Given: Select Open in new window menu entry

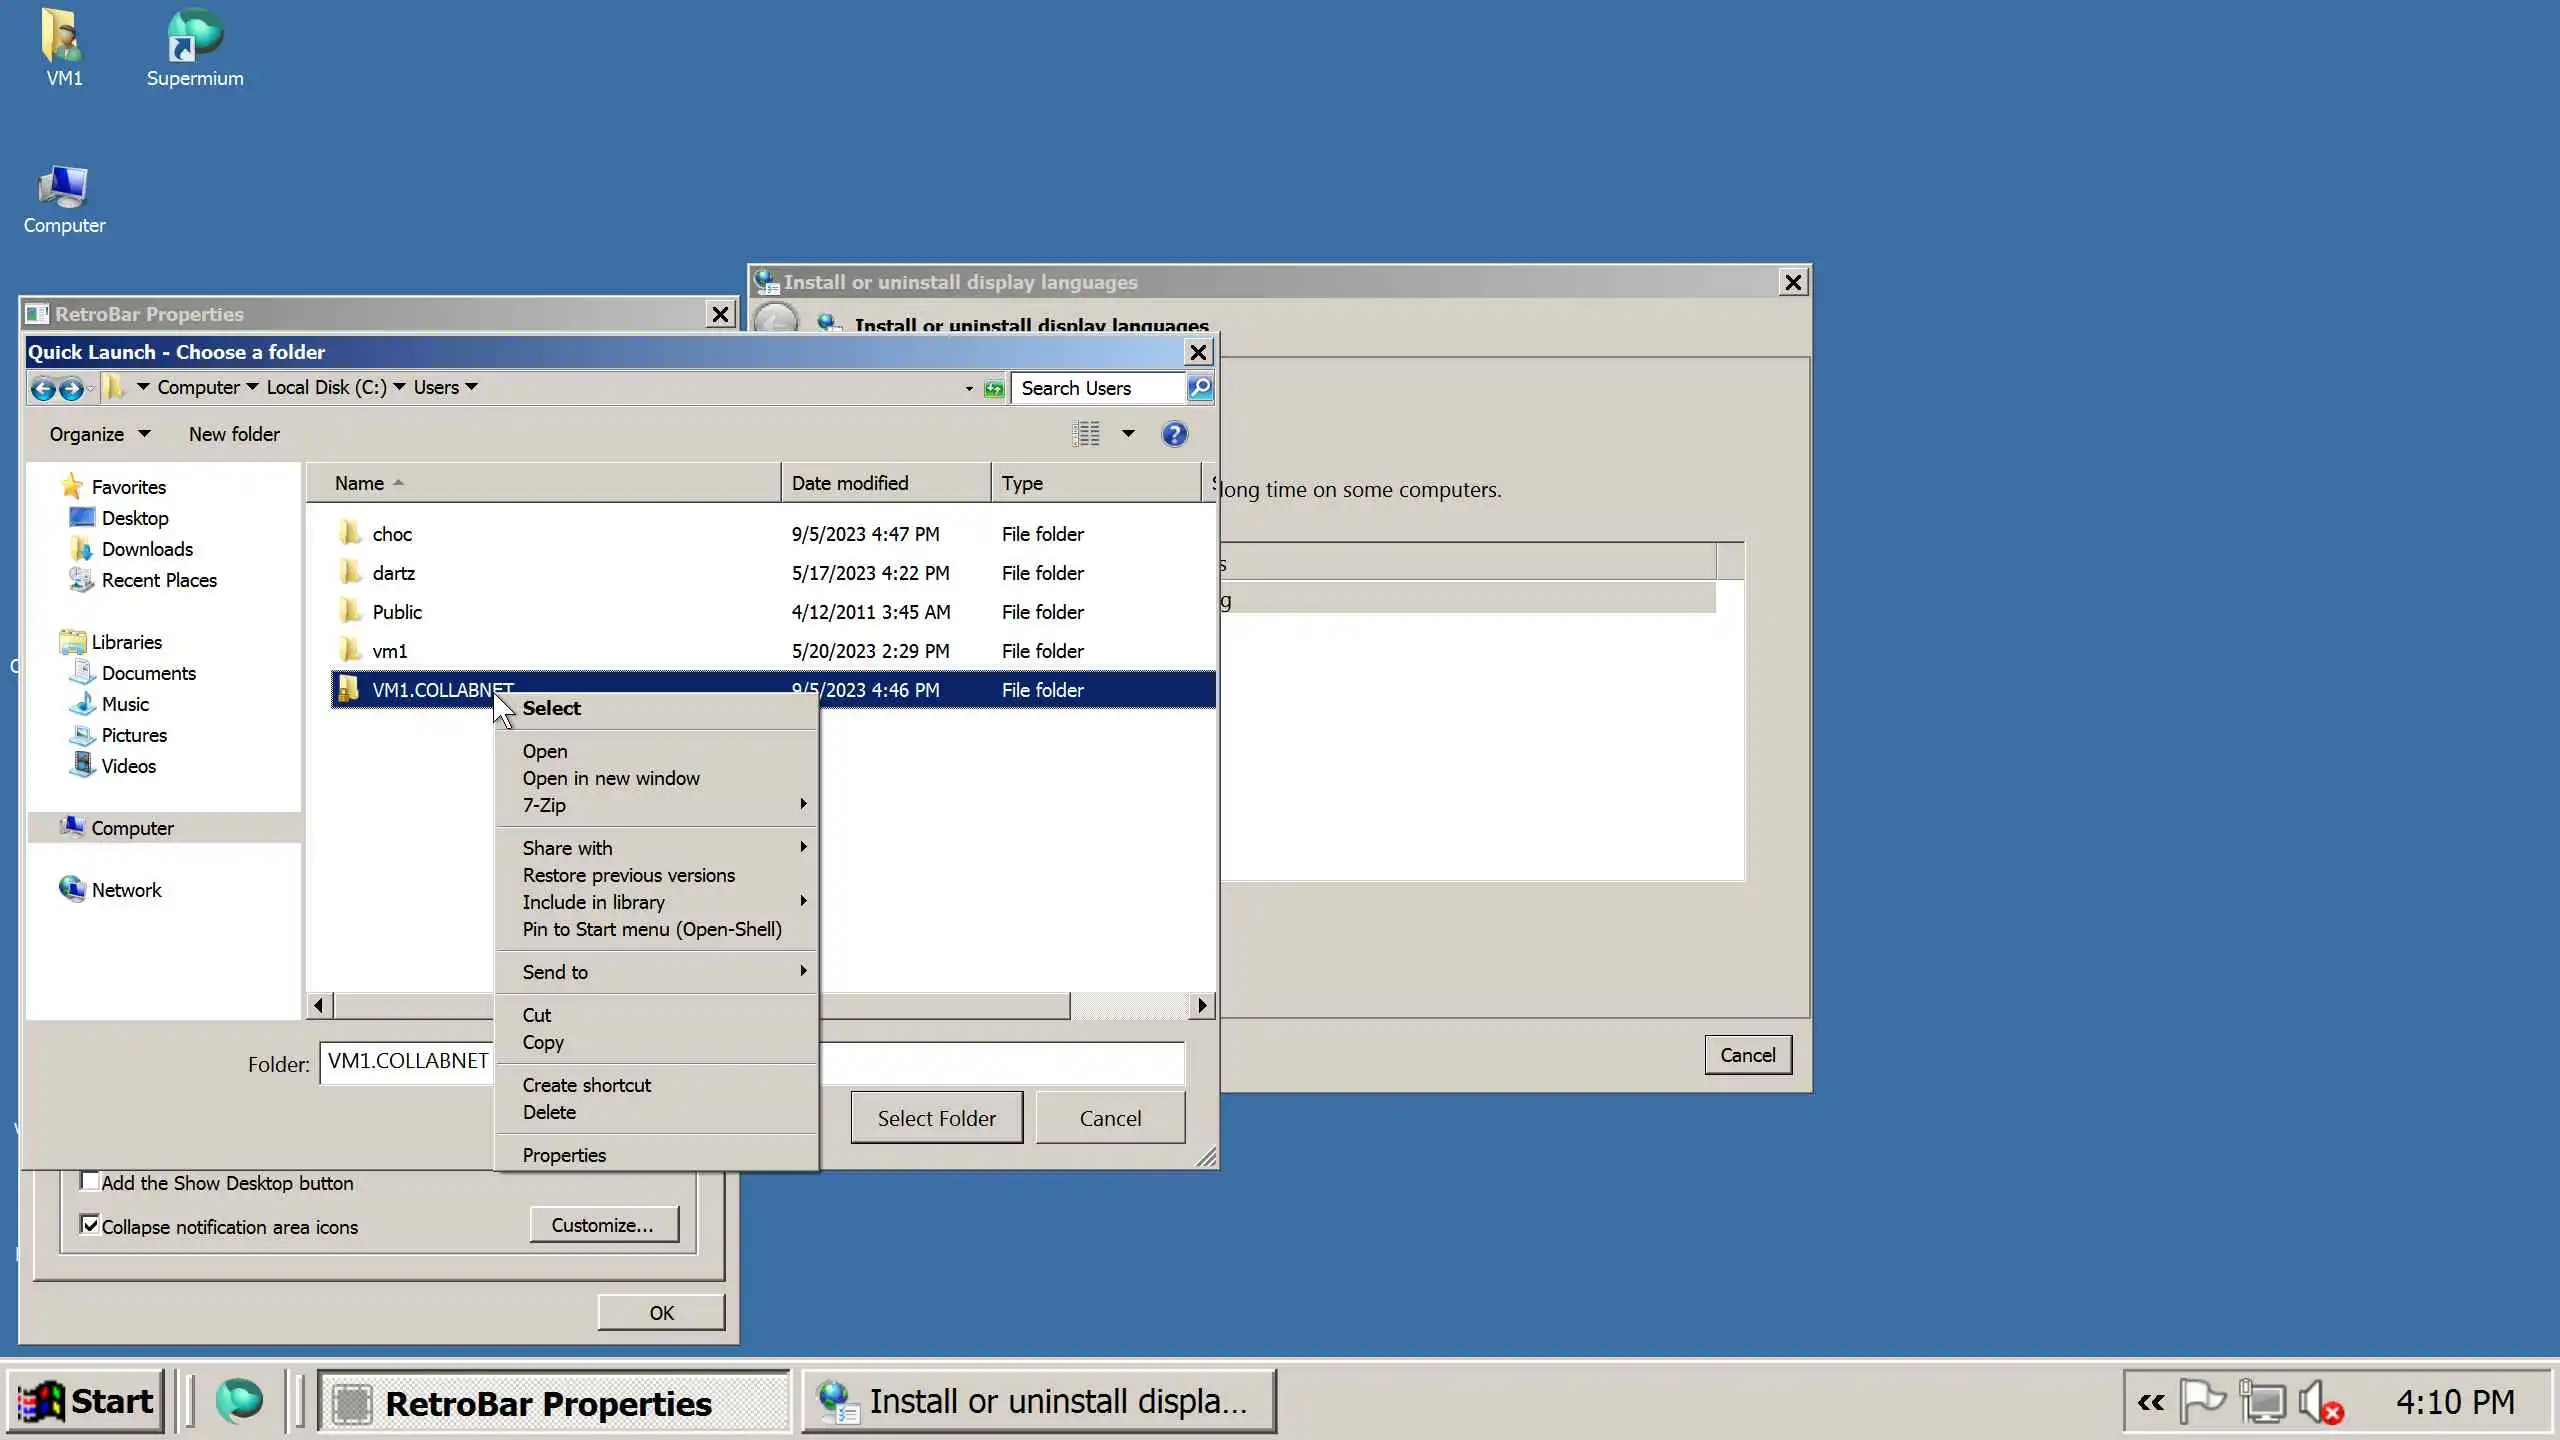Looking at the screenshot, I should [610, 778].
